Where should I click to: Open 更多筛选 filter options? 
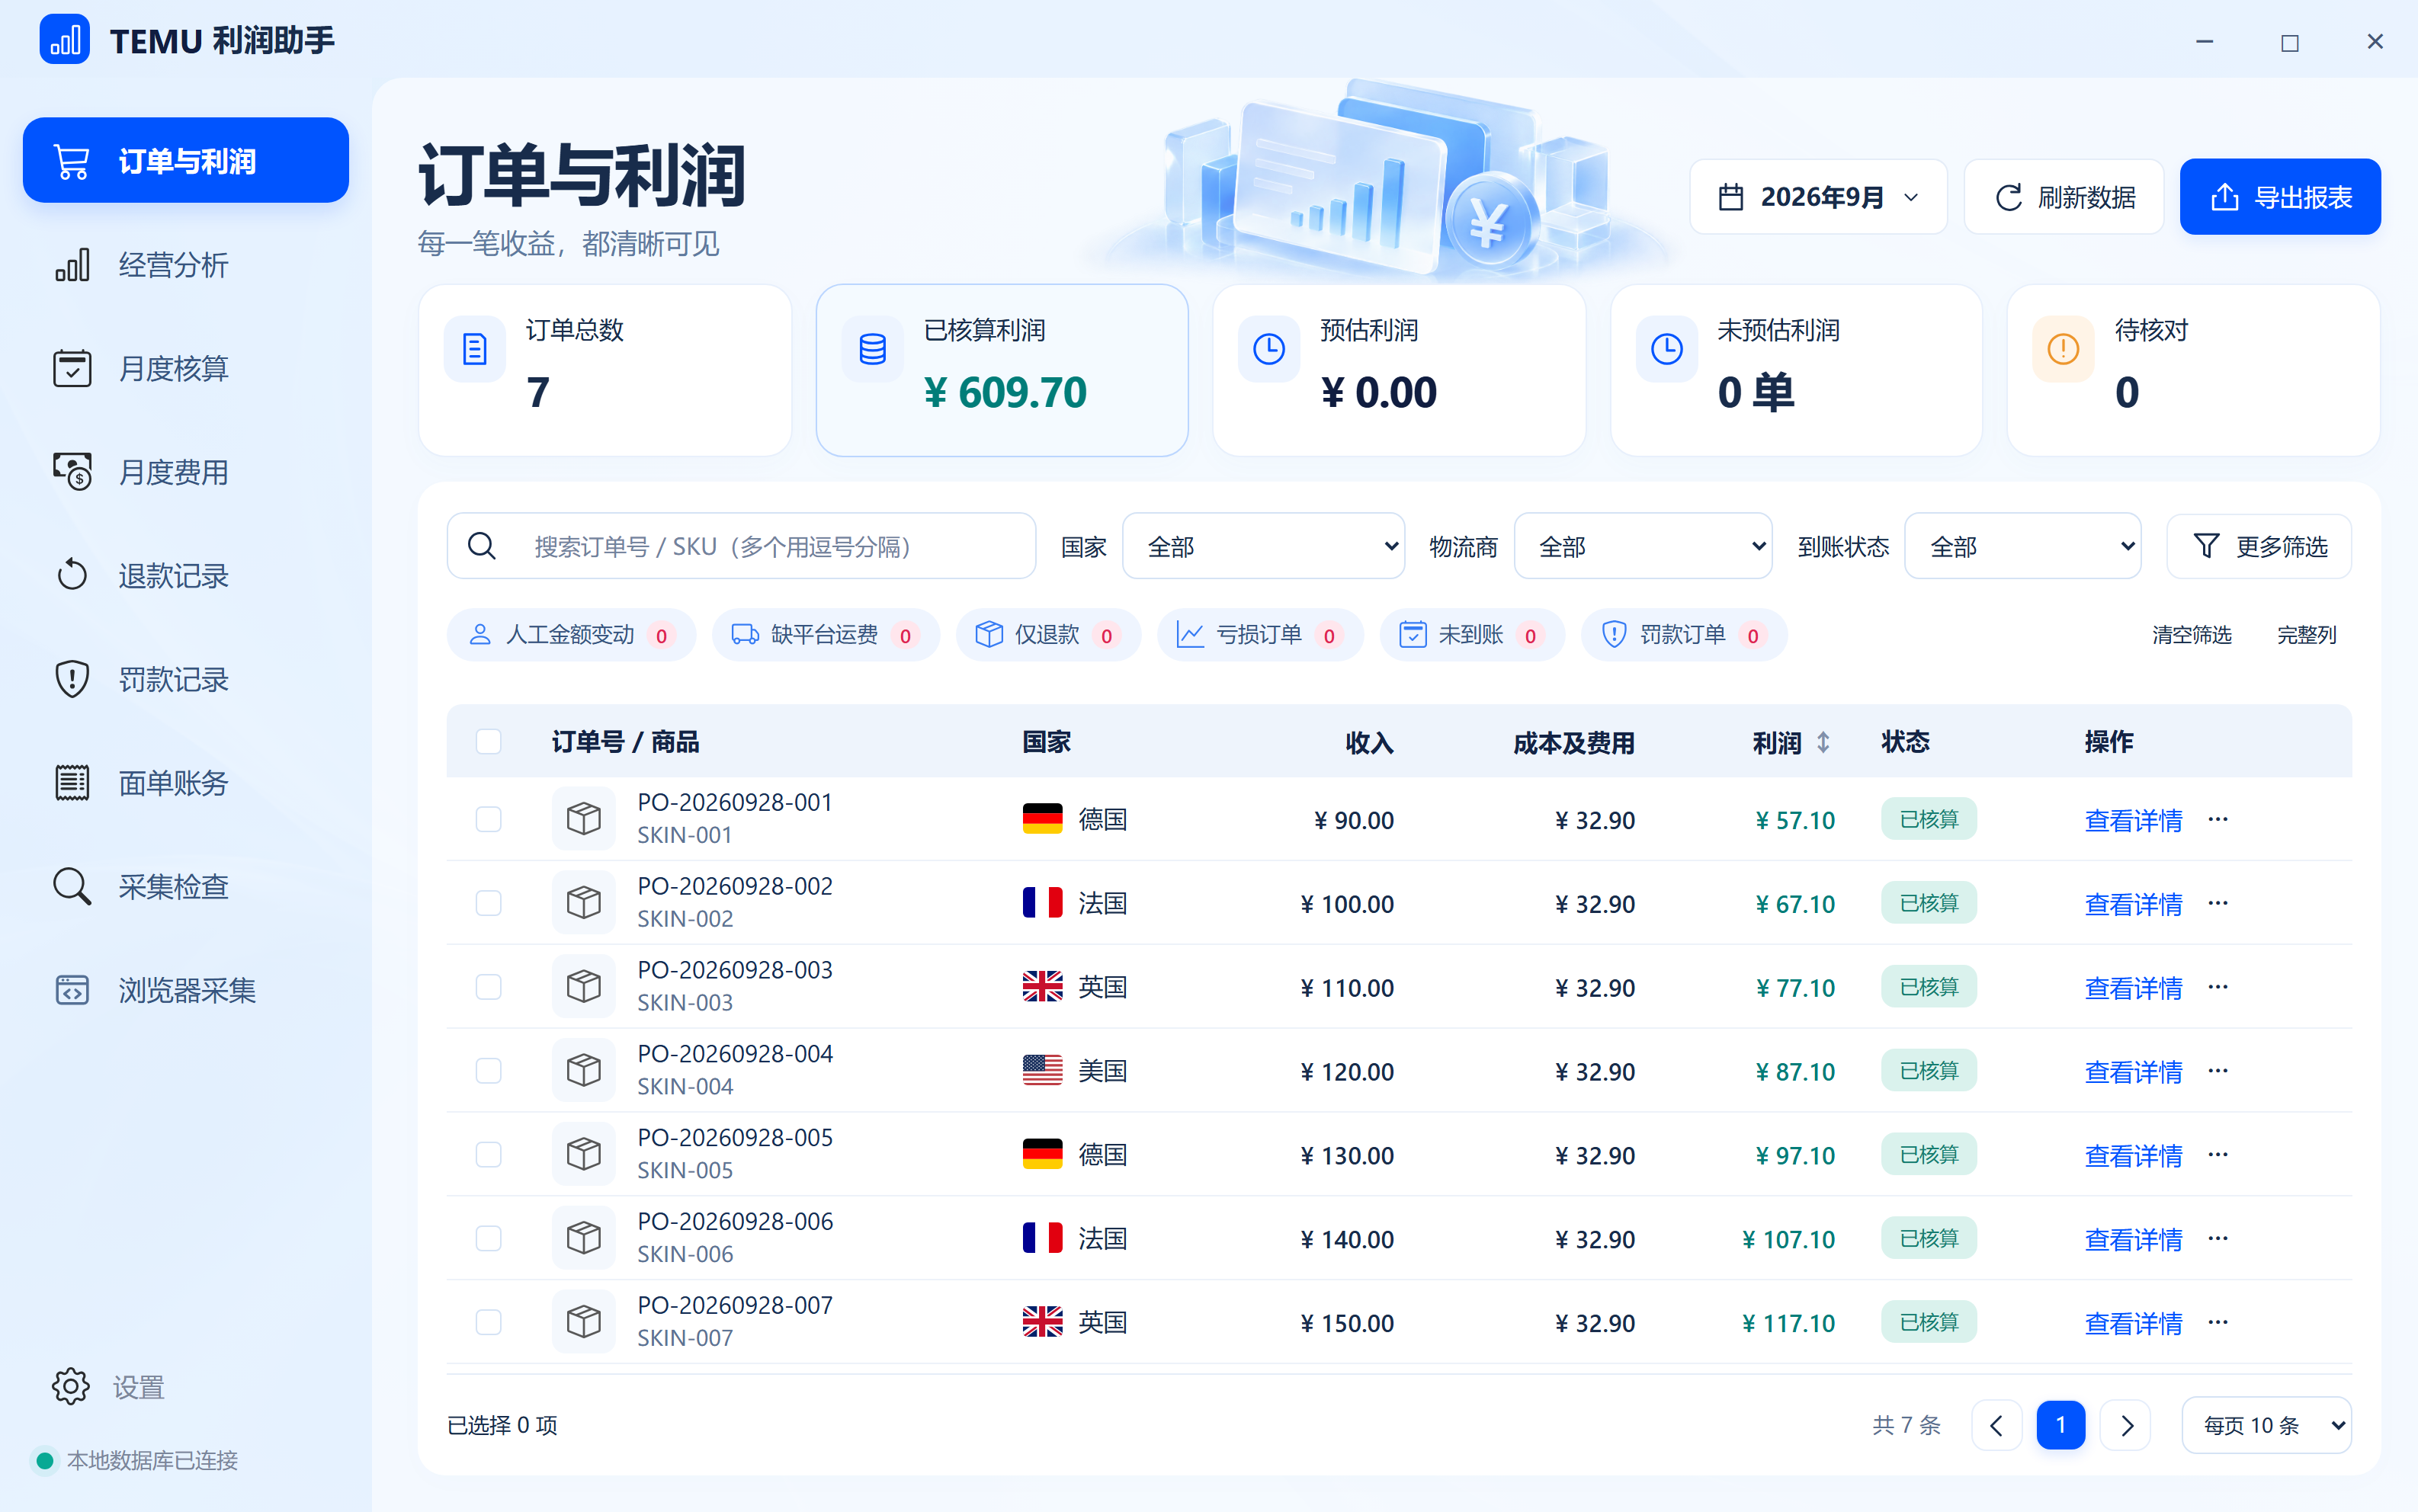(x=2259, y=546)
